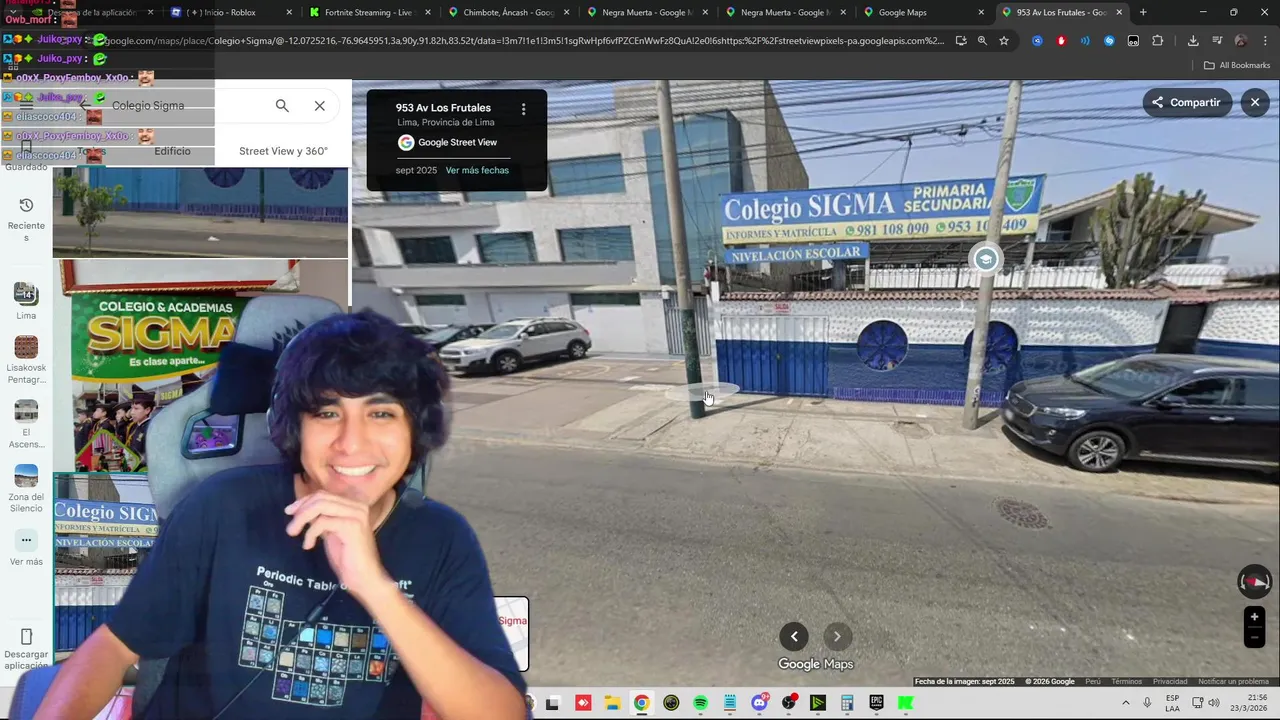Open a new browser tab
The width and height of the screenshot is (1280, 720).
tap(1143, 12)
